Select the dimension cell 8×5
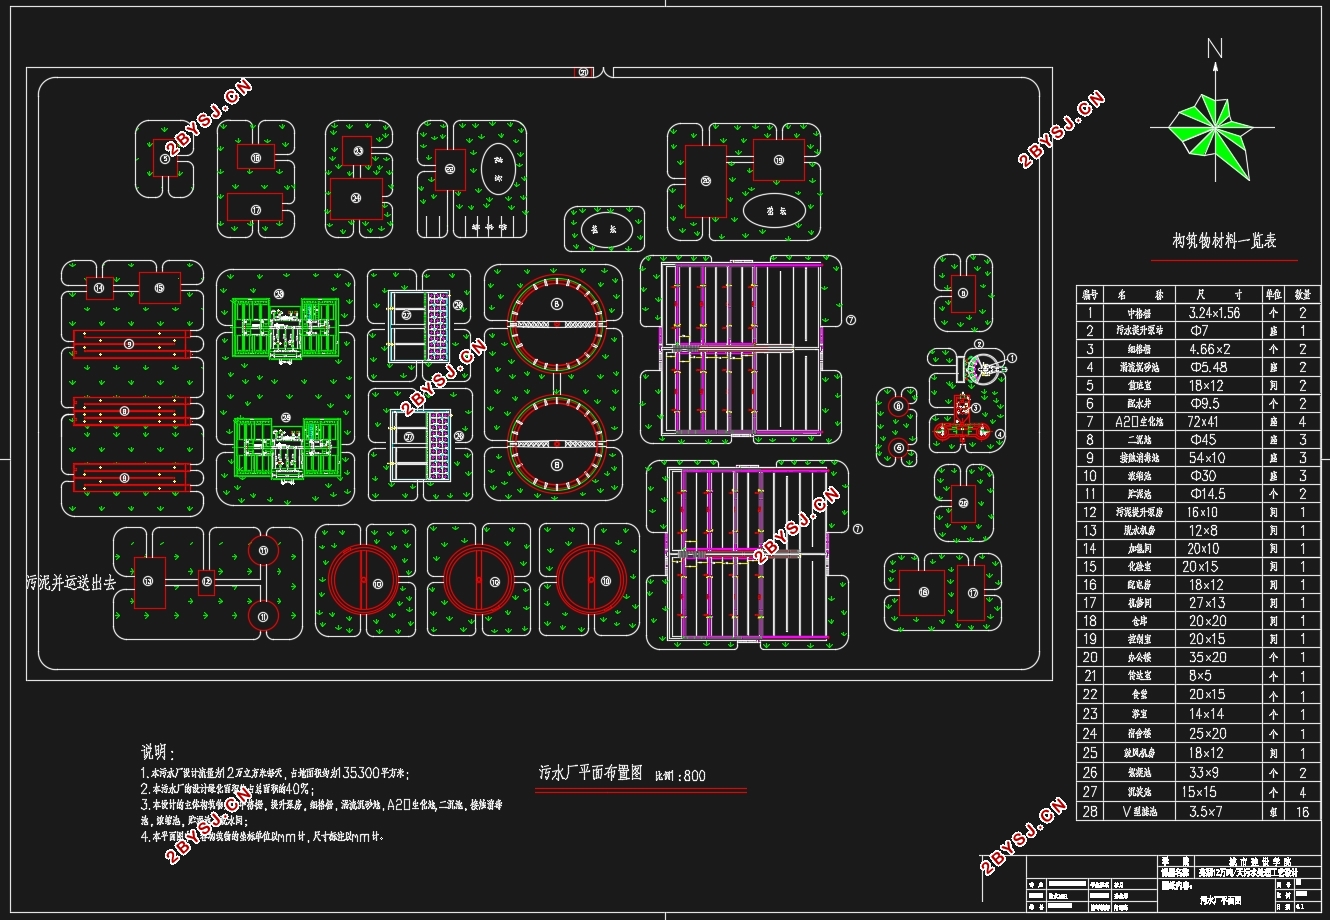This screenshot has height=920, width=1330. [x=1200, y=675]
